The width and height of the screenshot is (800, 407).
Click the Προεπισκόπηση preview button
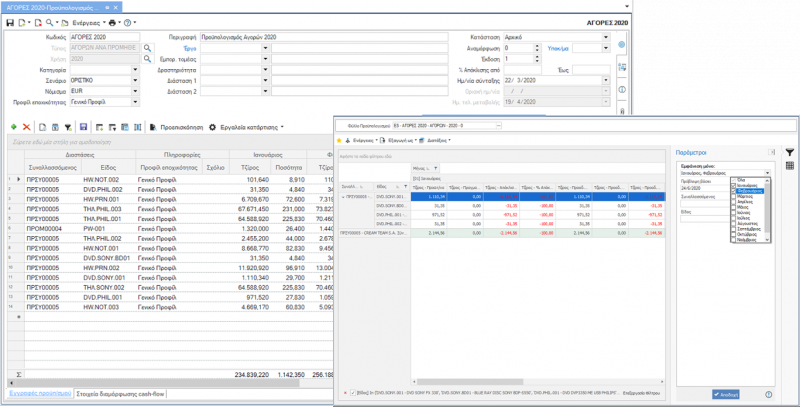(x=177, y=128)
